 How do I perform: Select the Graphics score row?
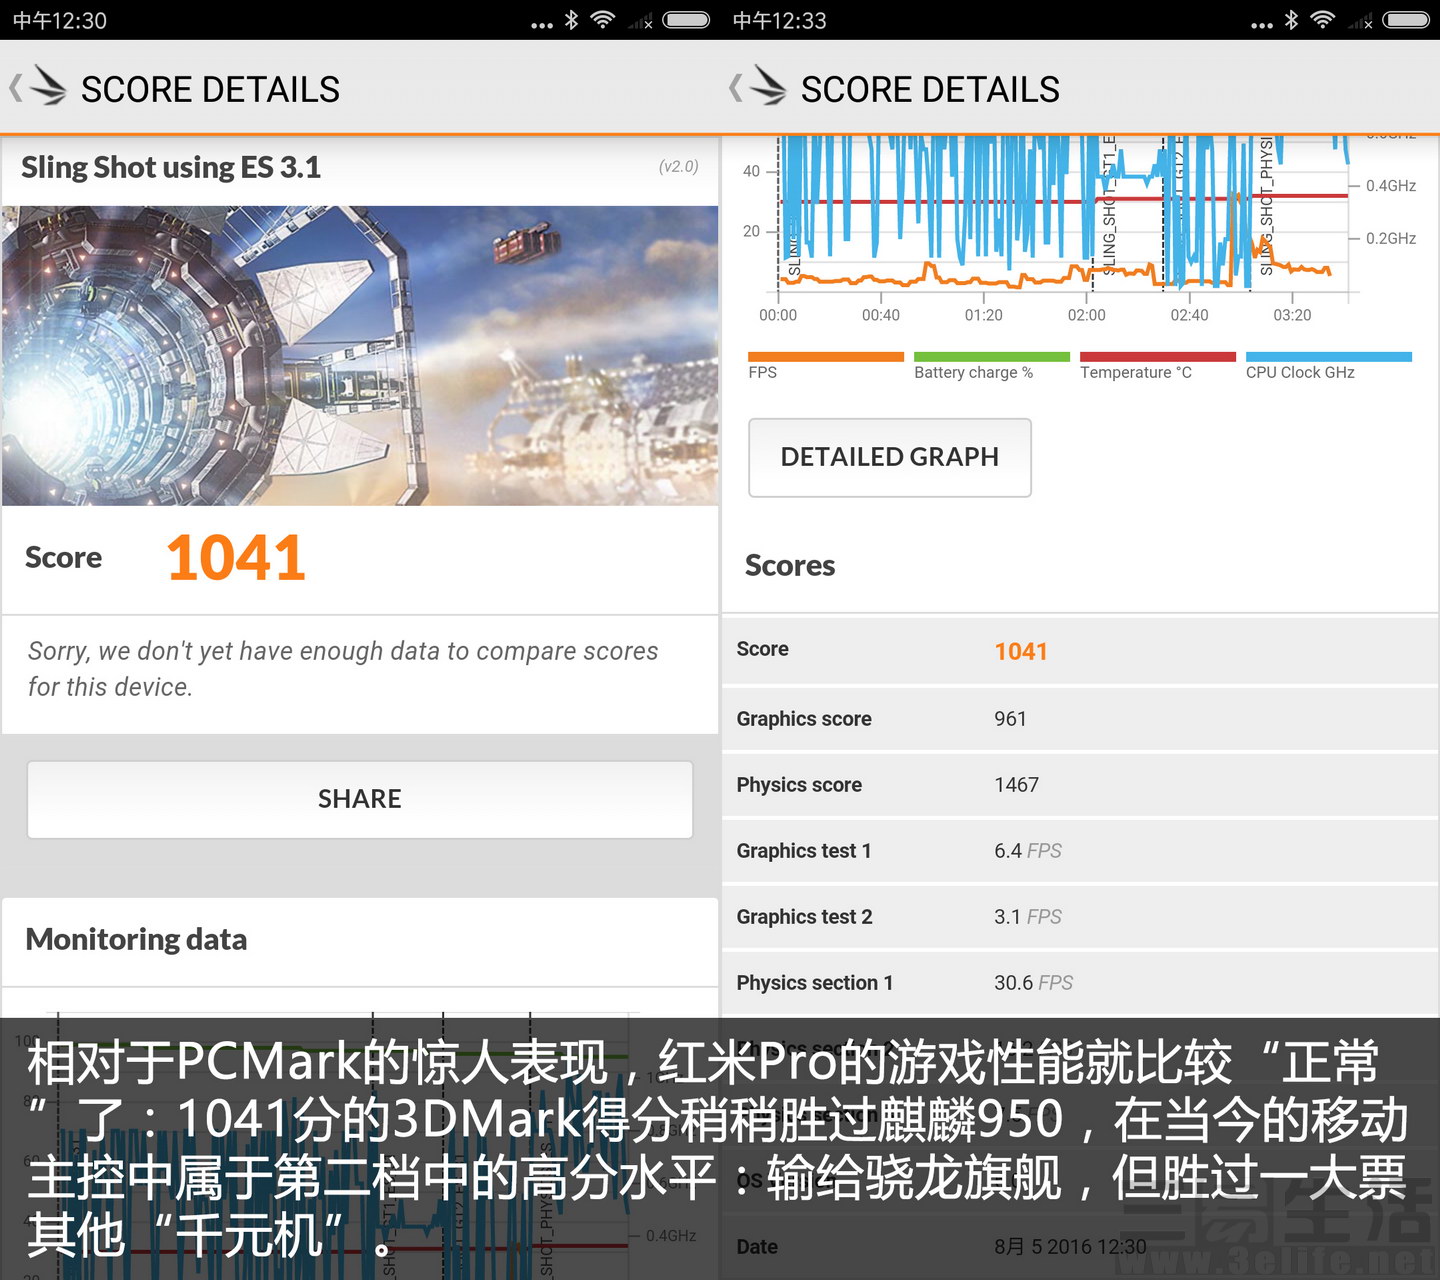[x=1080, y=719]
